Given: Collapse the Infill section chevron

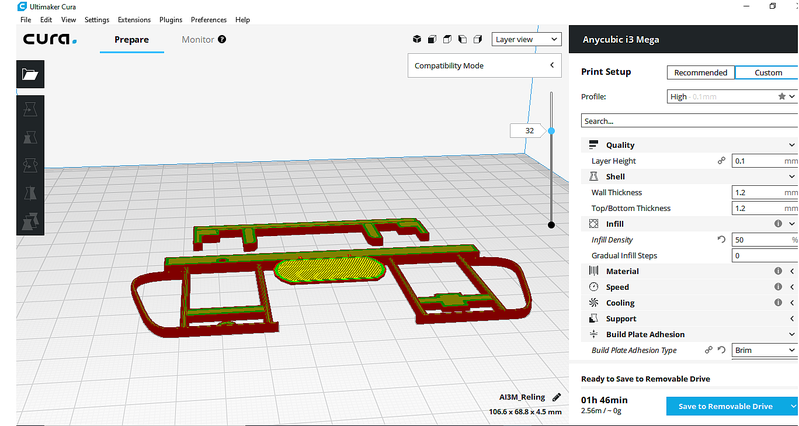Looking at the screenshot, I should [x=792, y=224].
